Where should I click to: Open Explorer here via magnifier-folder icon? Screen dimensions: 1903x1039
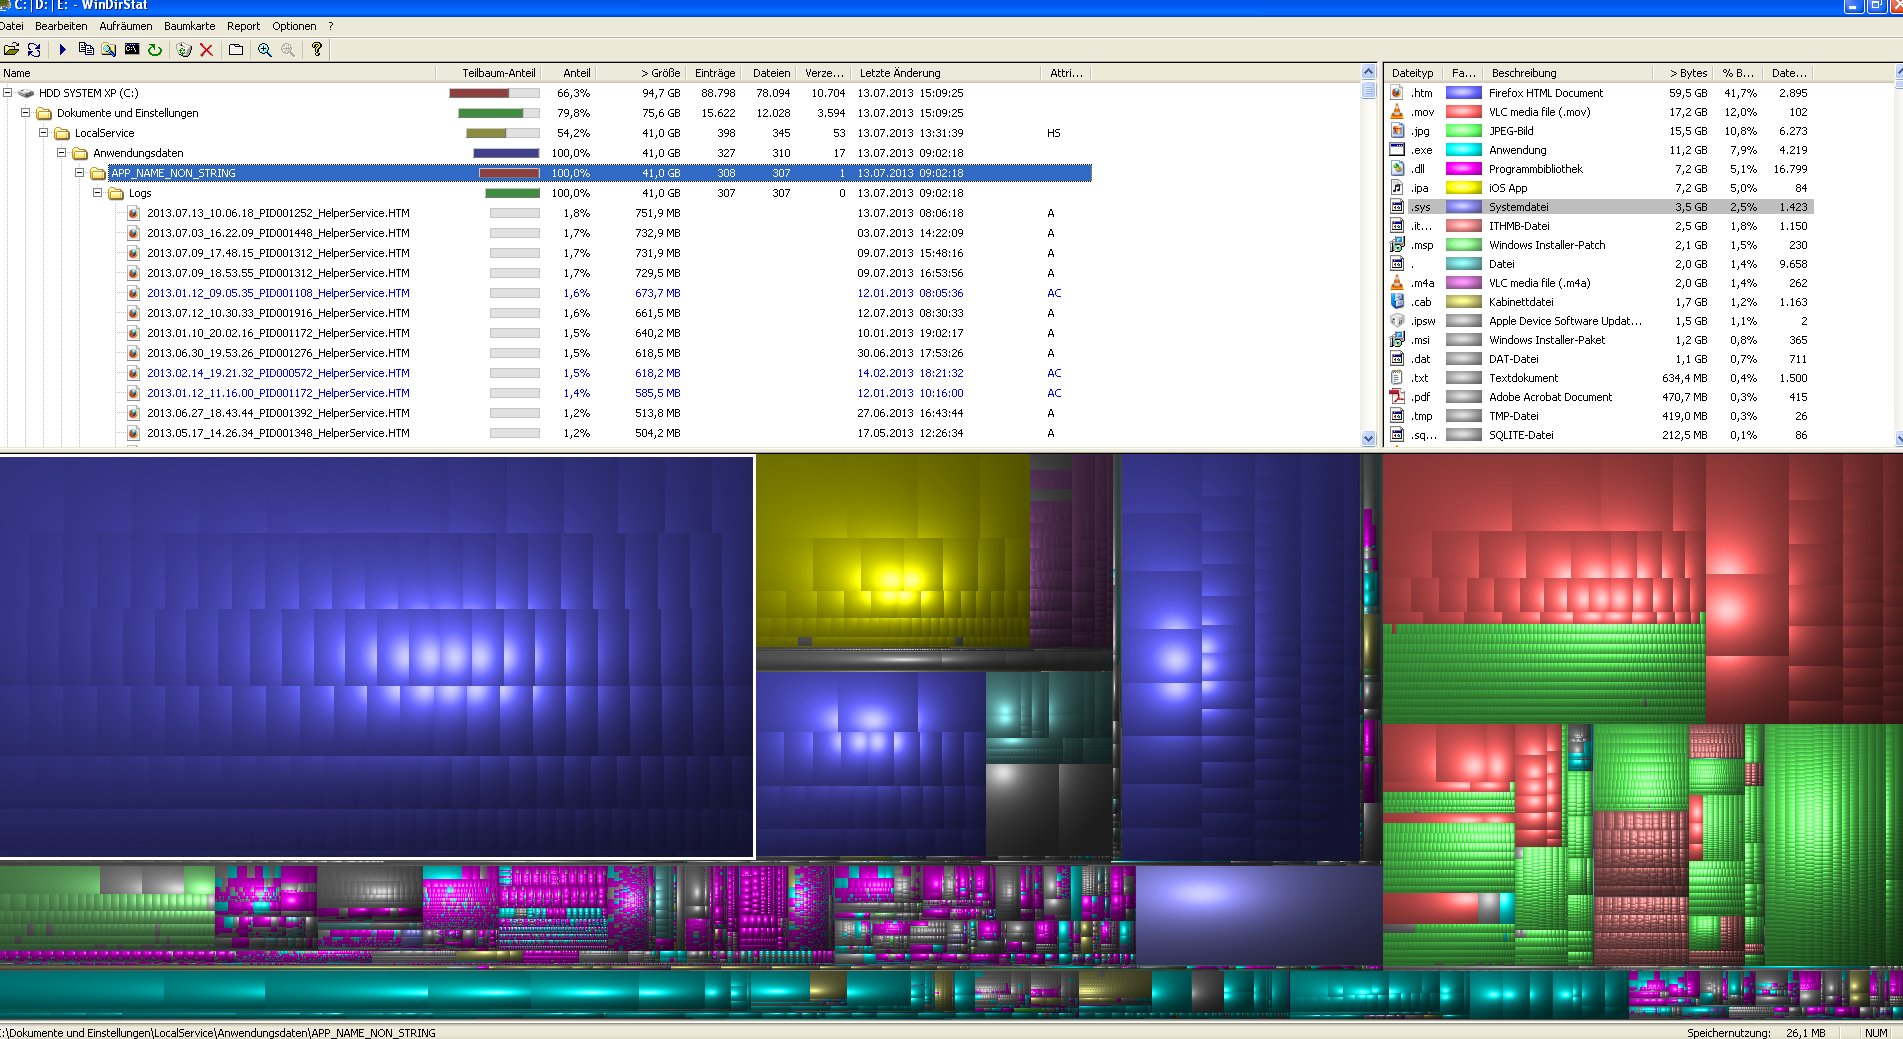(x=109, y=49)
